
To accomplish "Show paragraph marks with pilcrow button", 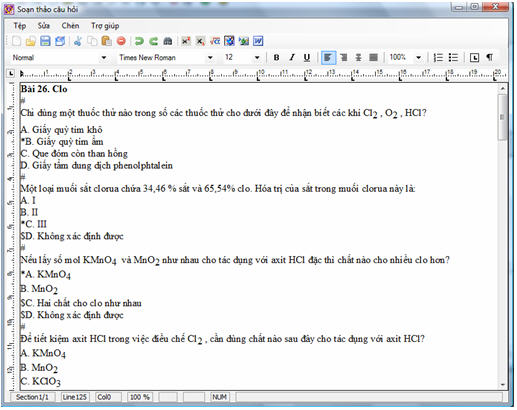I will tap(489, 57).
